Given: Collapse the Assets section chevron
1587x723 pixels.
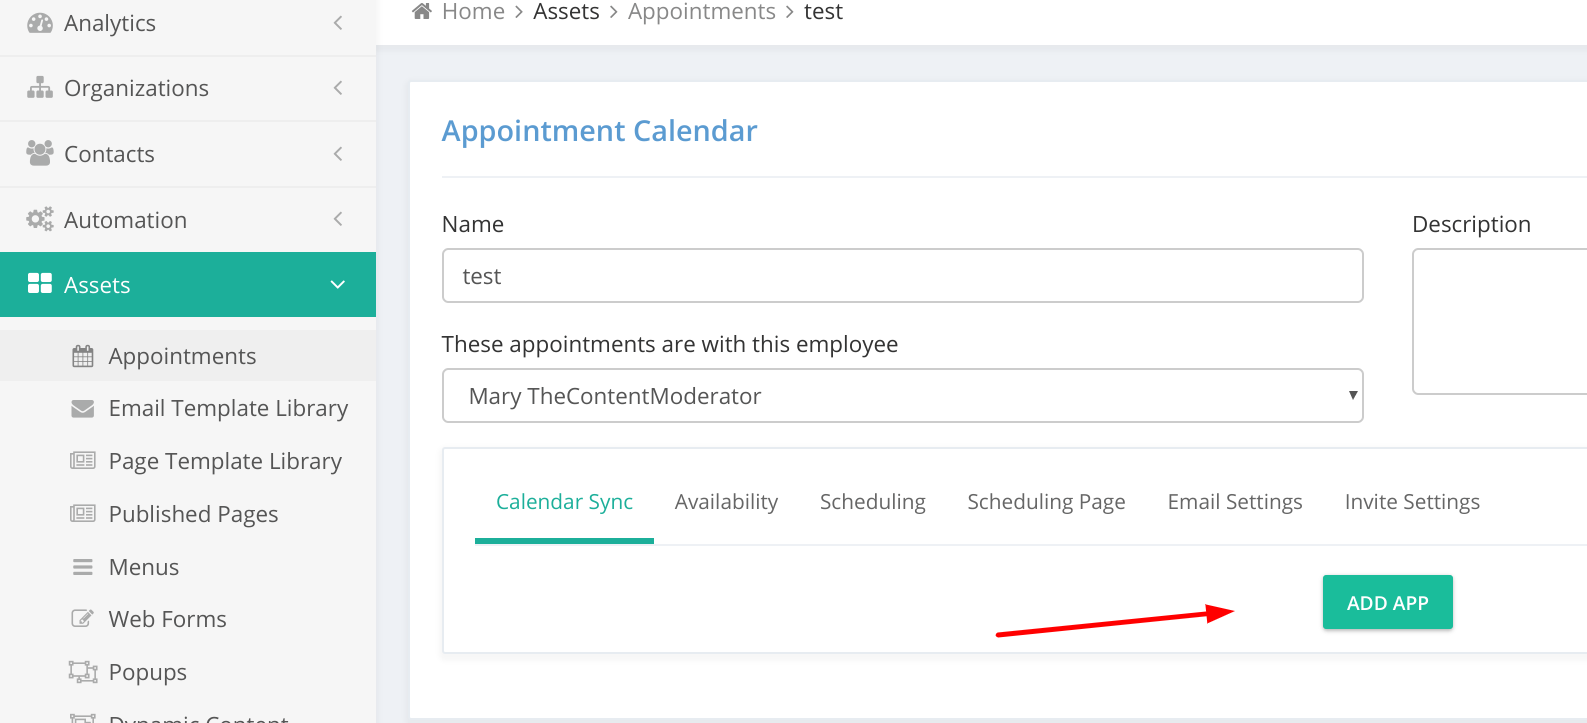Looking at the screenshot, I should click(x=338, y=285).
